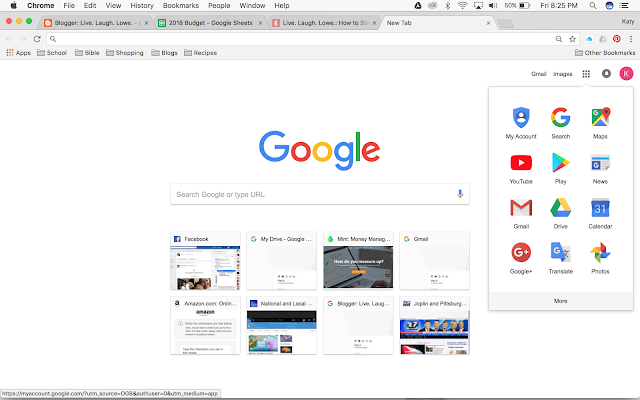Open the My Drive - Google tile

click(282, 260)
